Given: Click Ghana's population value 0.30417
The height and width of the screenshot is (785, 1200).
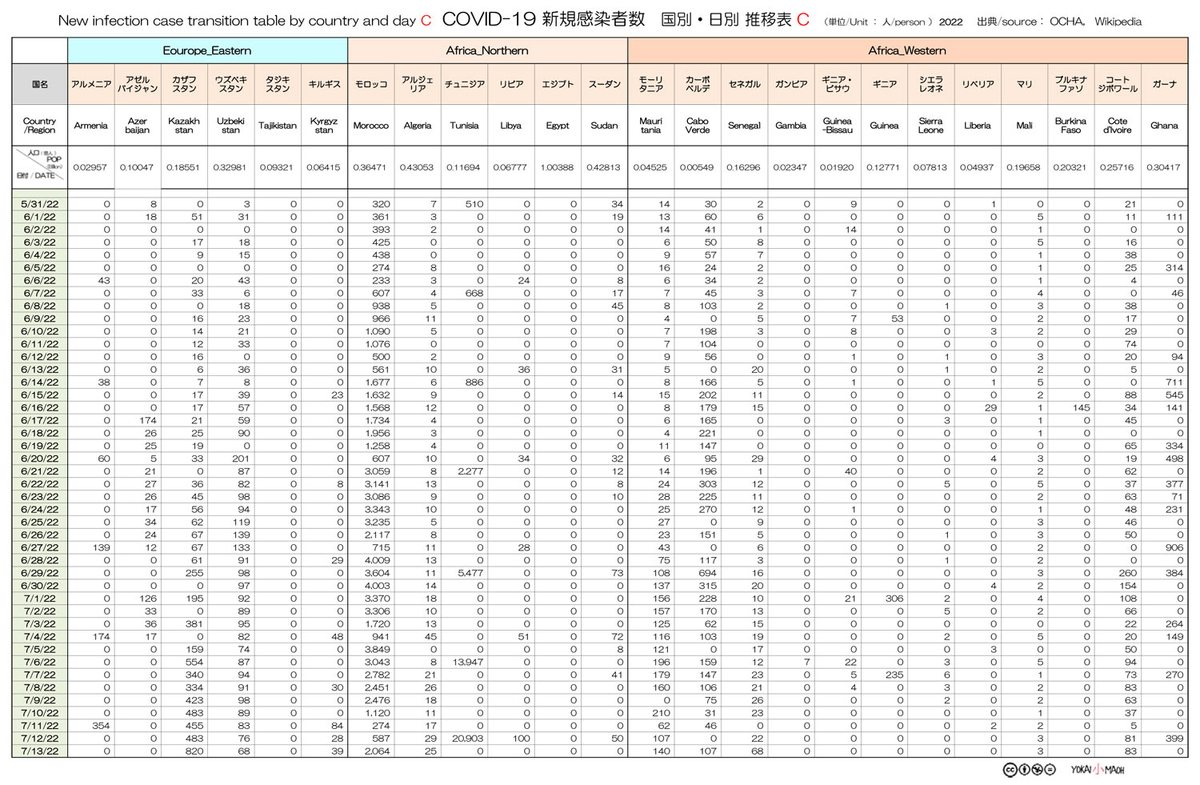Looking at the screenshot, I should 1164,167.
